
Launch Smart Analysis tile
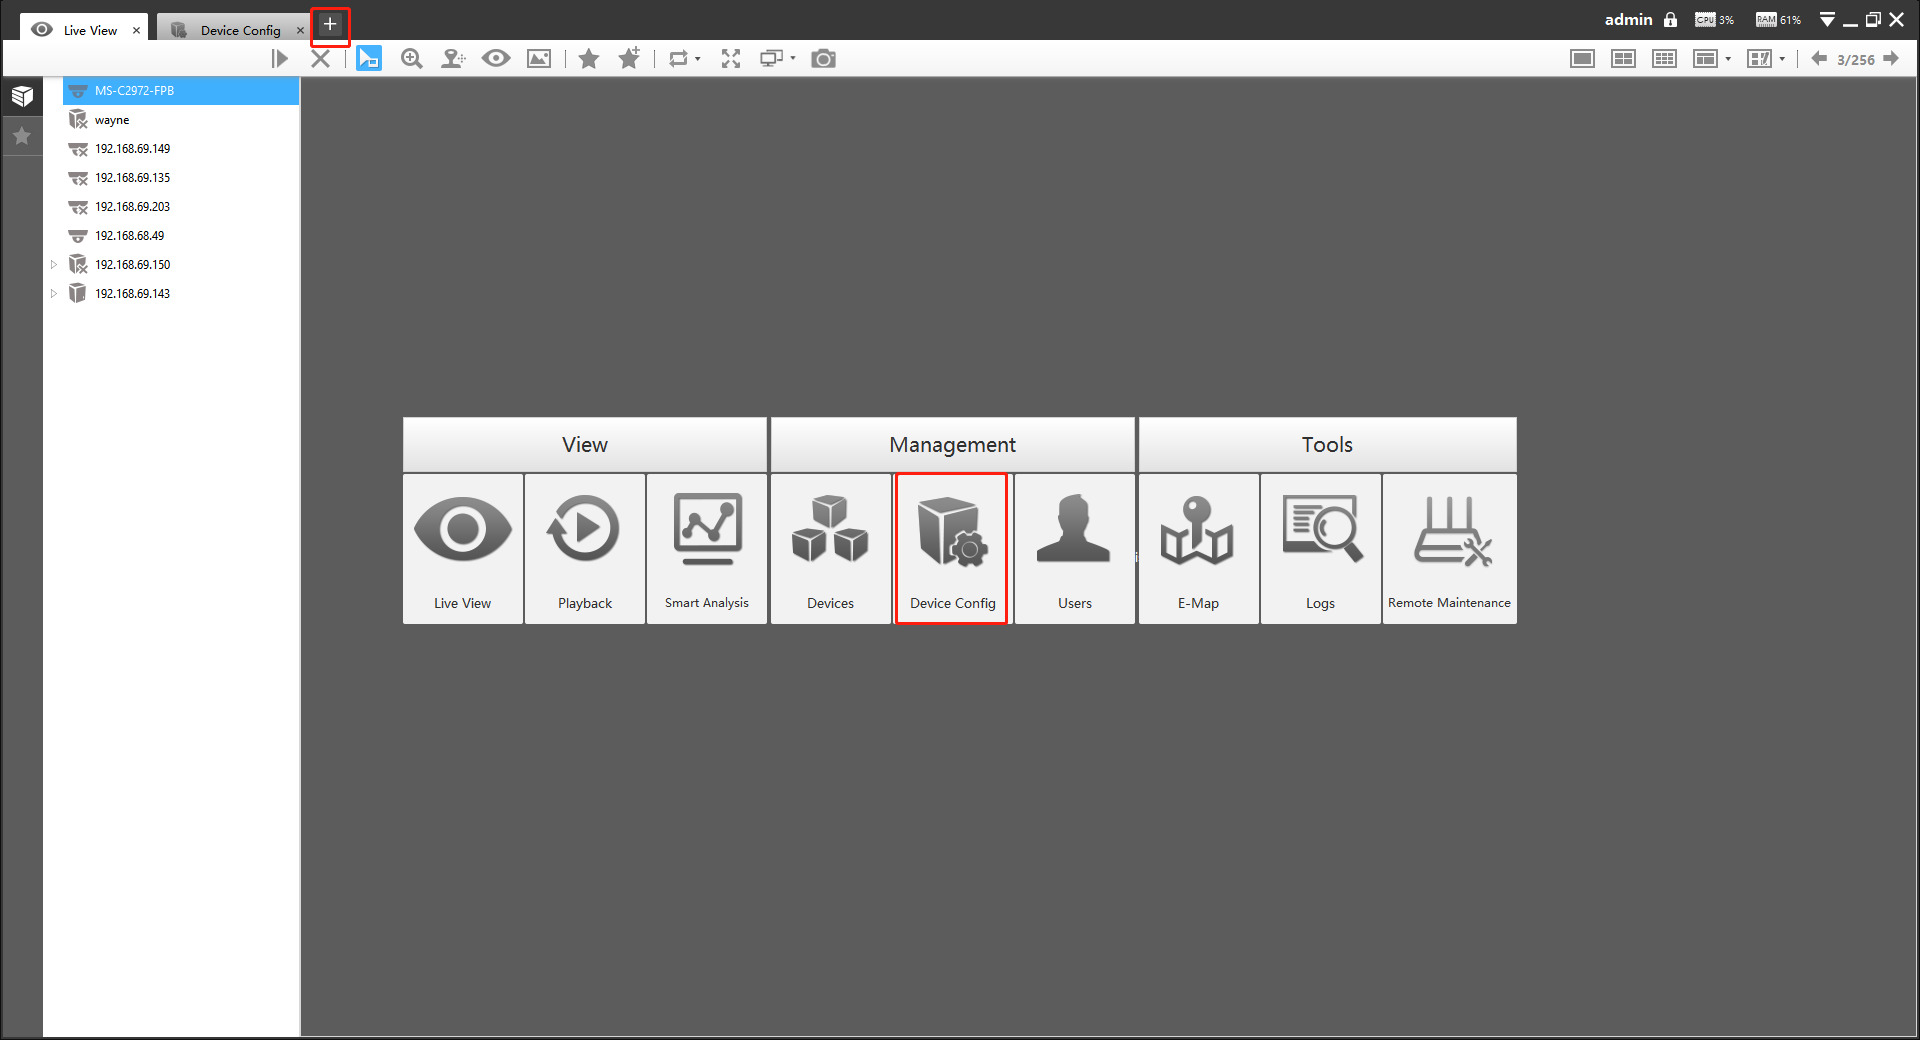click(707, 549)
